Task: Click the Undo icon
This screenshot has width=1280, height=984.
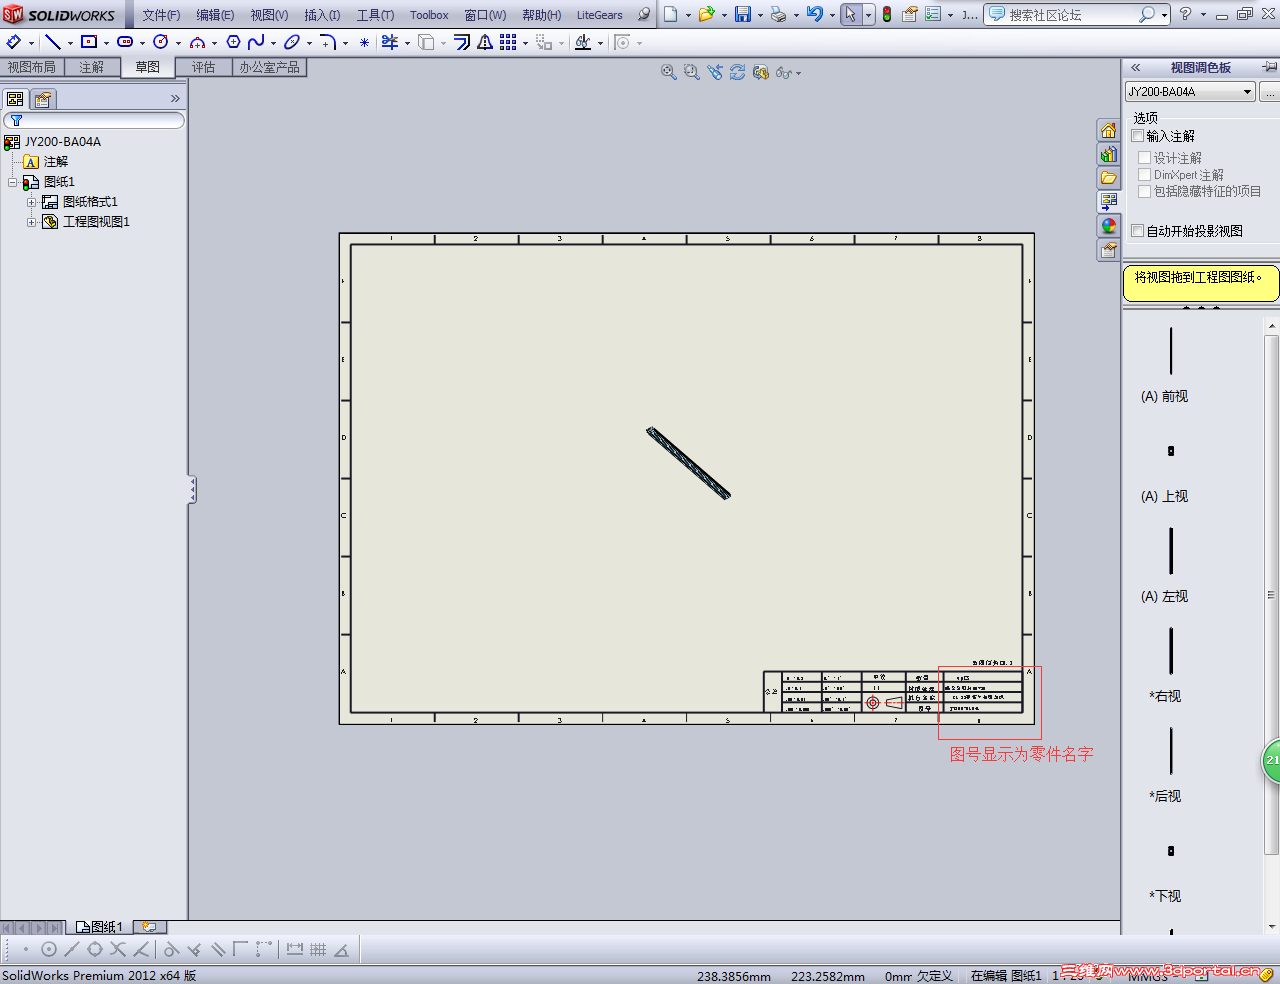Action: pyautogui.click(x=815, y=14)
